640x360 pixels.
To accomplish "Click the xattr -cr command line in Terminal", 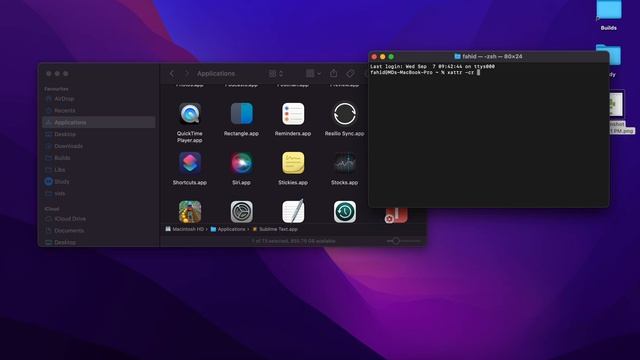I will [425, 73].
